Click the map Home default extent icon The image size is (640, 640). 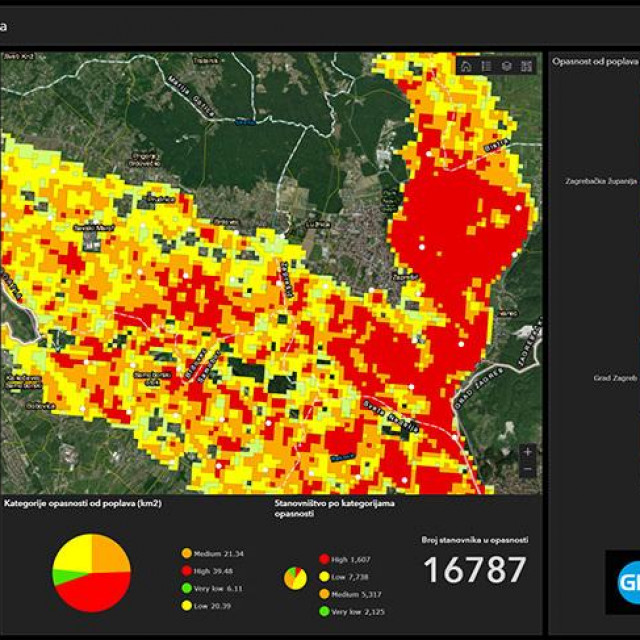point(467,66)
